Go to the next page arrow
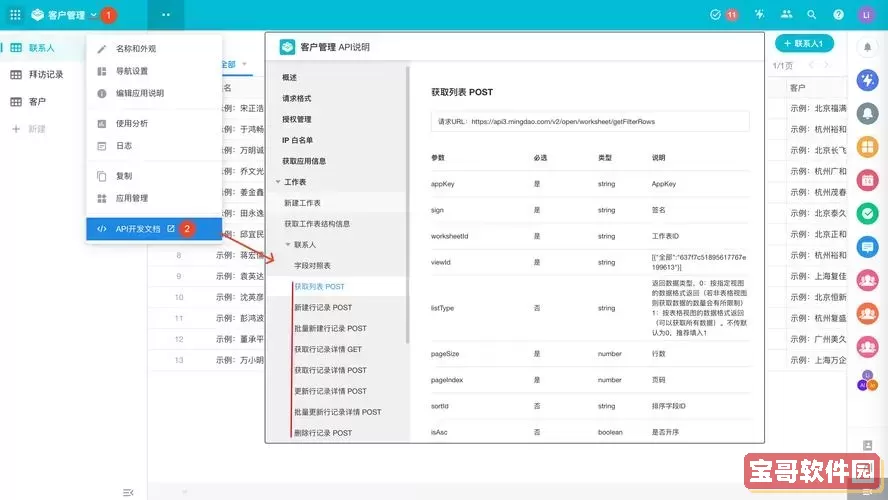The image size is (888, 500). [x=826, y=65]
